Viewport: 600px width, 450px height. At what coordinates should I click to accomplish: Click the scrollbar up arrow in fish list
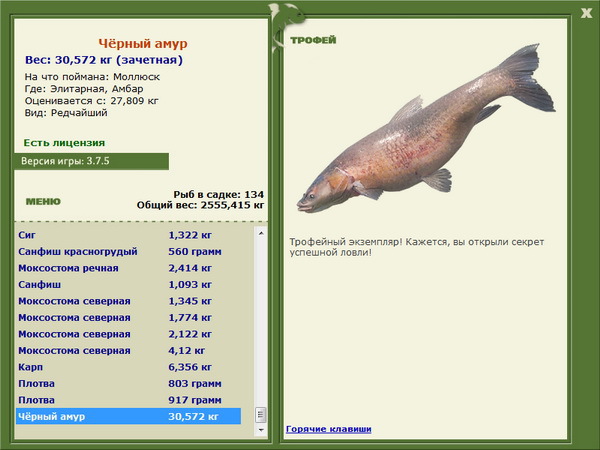261,233
